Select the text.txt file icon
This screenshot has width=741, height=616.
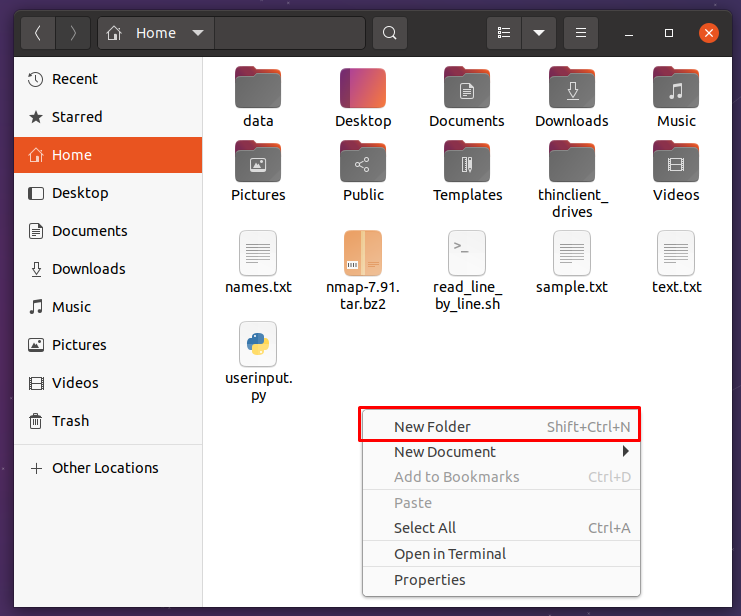click(676, 253)
